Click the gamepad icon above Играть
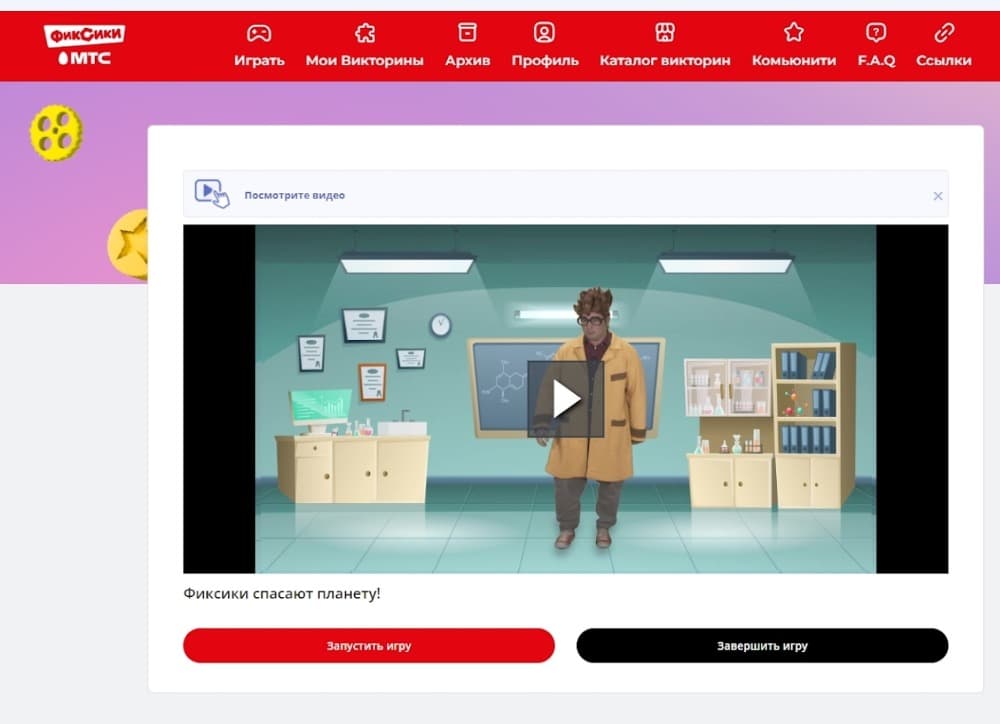This screenshot has height=724, width=1000. click(x=259, y=33)
